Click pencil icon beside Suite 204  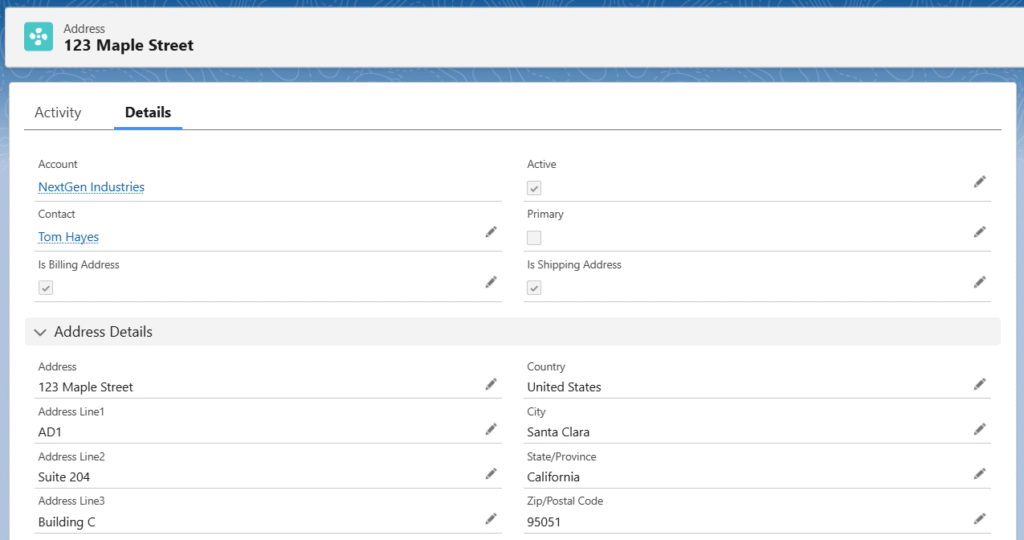tap(491, 473)
